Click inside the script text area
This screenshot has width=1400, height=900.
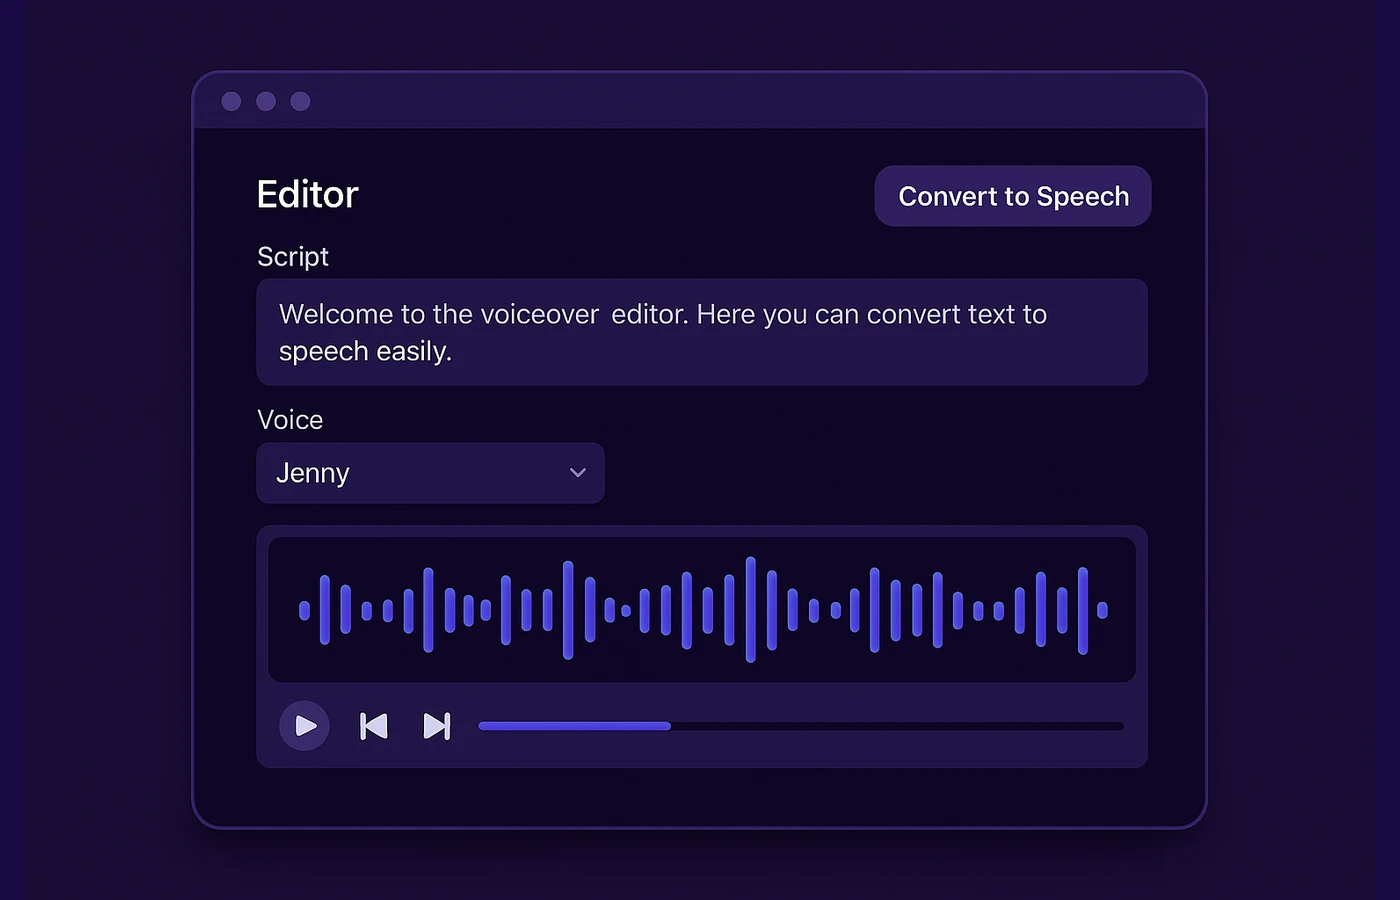tap(700, 332)
